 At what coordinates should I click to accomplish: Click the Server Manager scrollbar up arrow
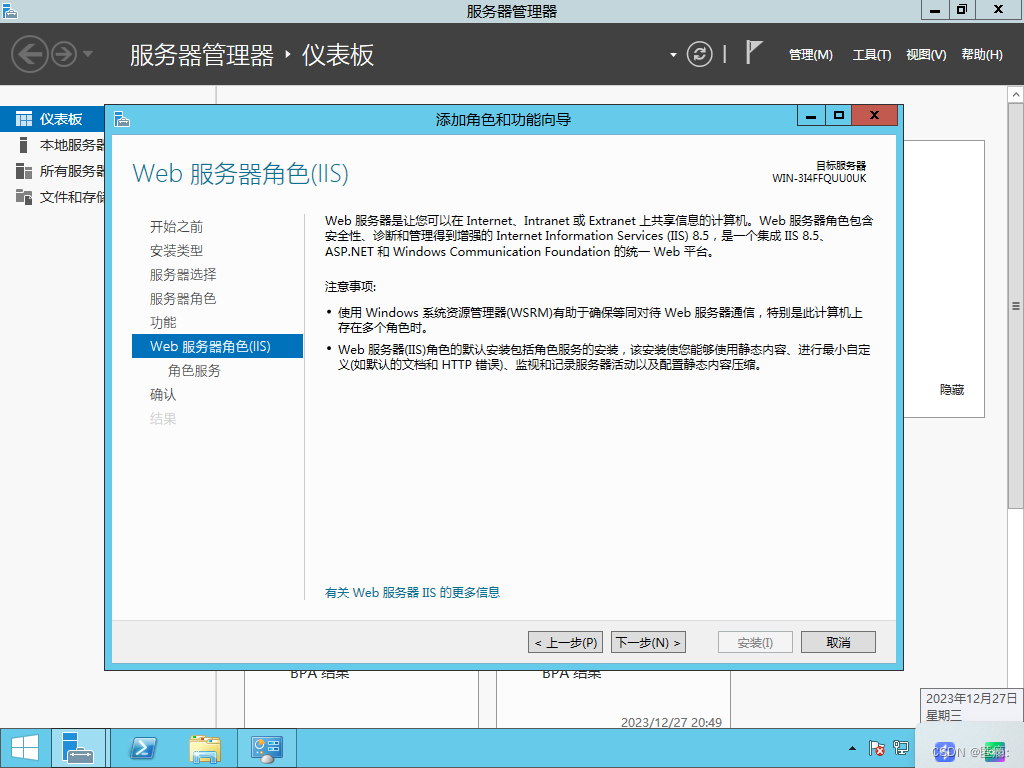pyautogui.click(x=1016, y=95)
